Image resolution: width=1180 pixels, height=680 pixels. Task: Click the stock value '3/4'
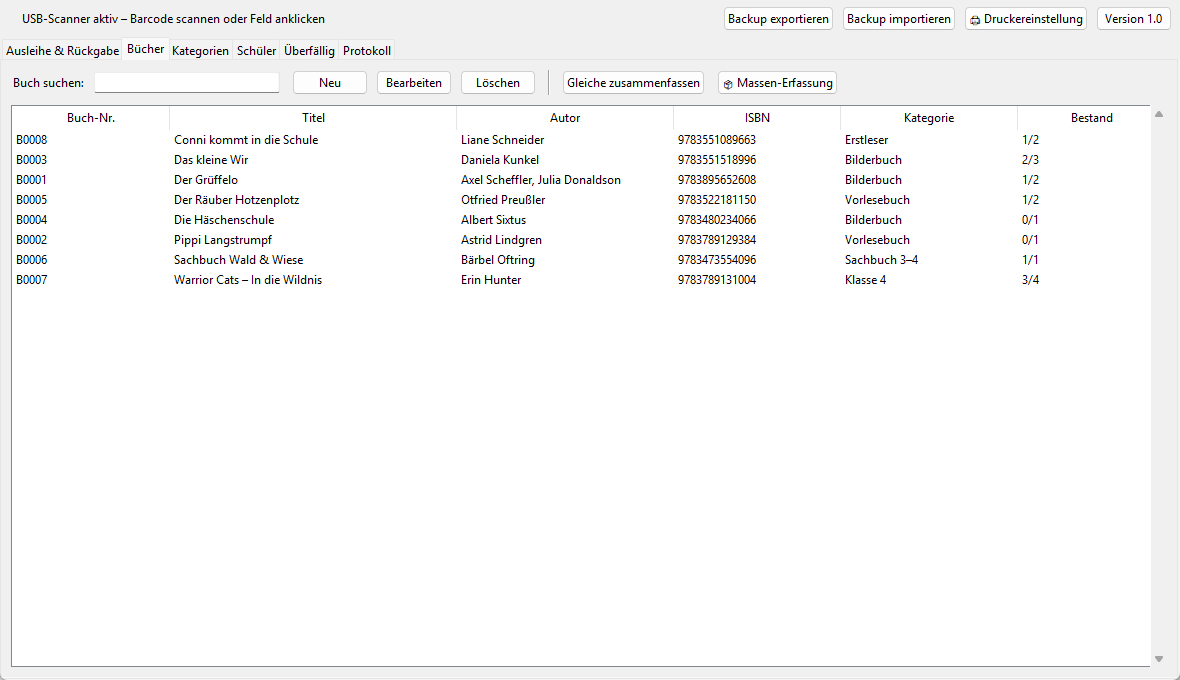(1030, 279)
